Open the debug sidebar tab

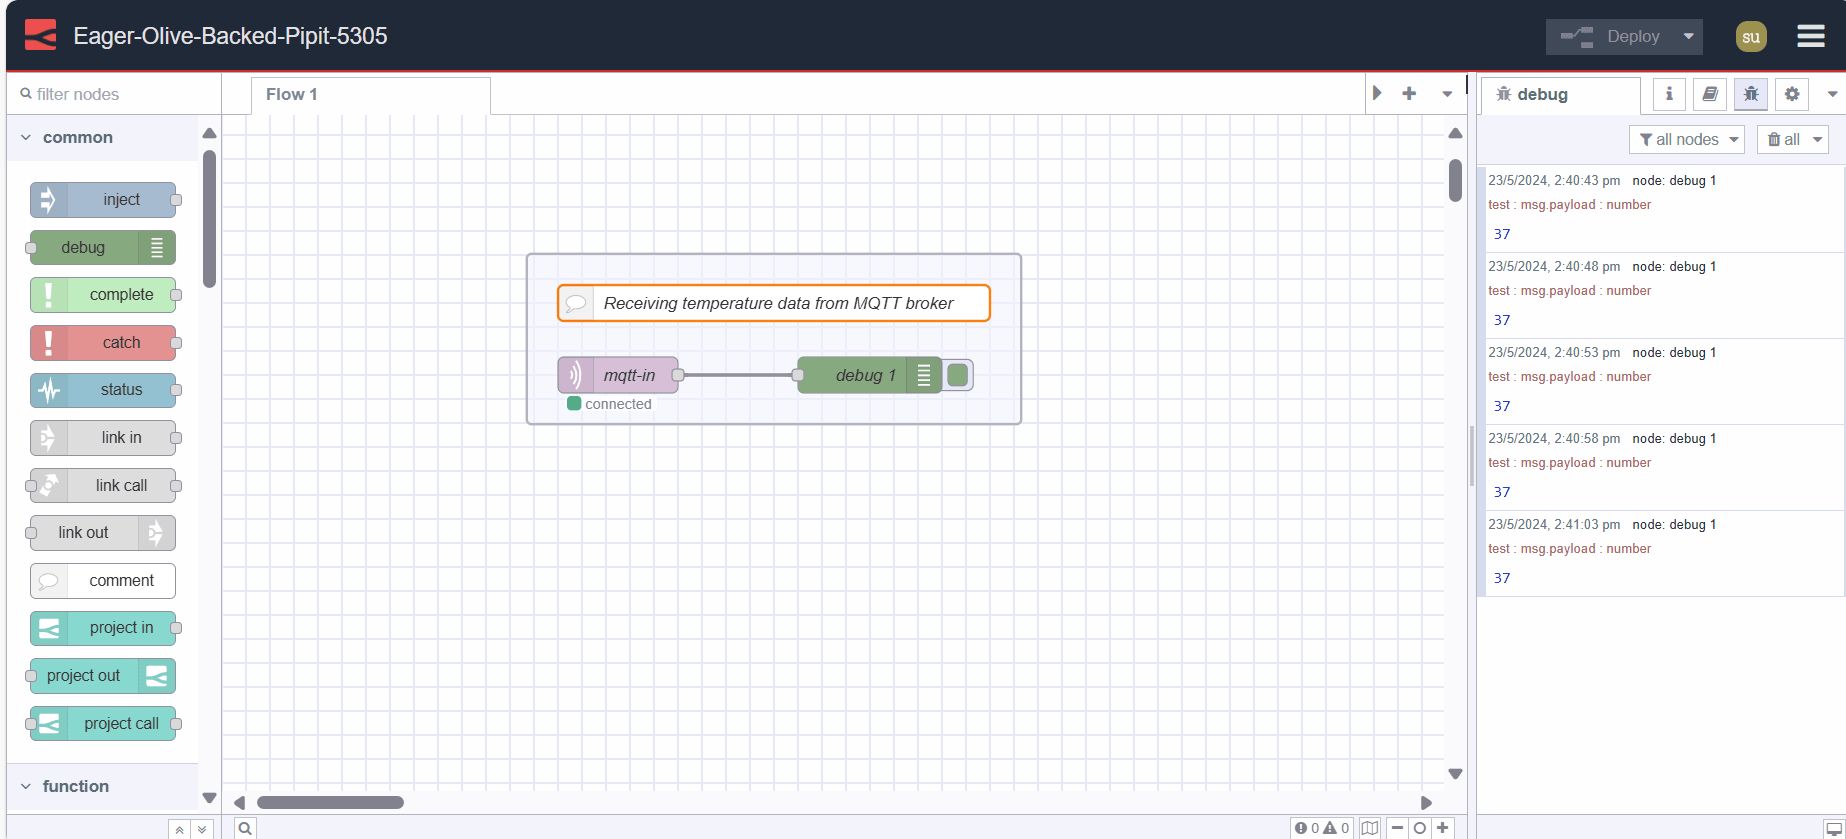pos(1560,95)
